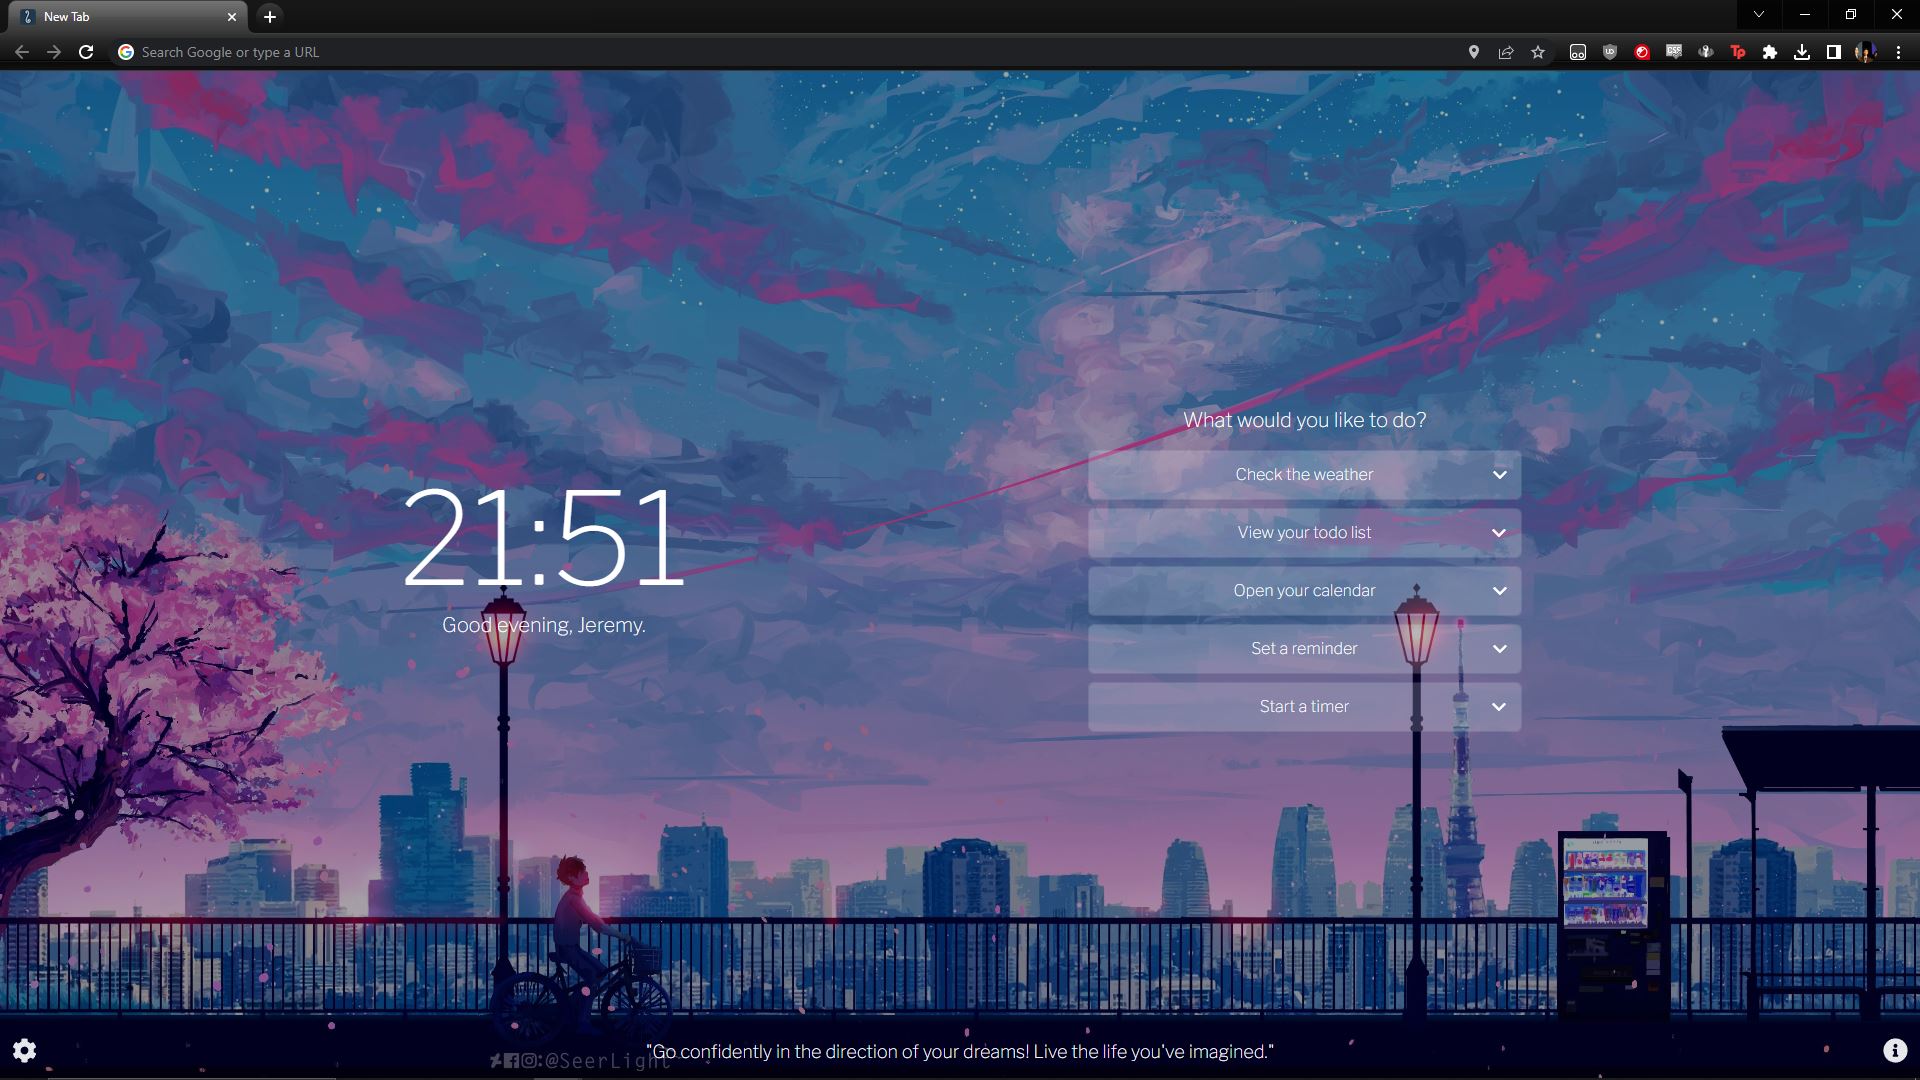Select the Open your calendar option
This screenshot has width=1920, height=1080.
pyautogui.click(x=1304, y=591)
